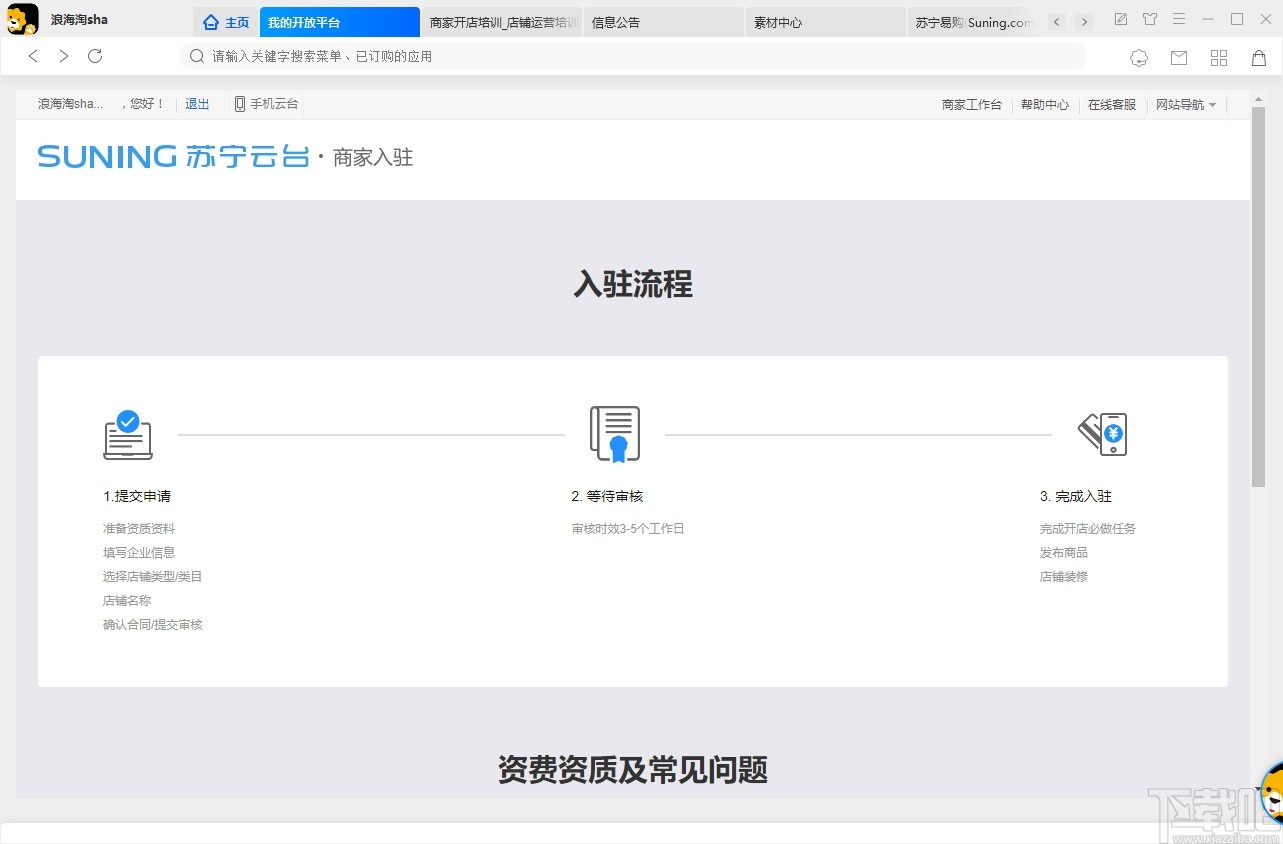Screen dimensions: 1283x844
Task: Open the 帮助中心 help center link
Action: tap(1044, 104)
